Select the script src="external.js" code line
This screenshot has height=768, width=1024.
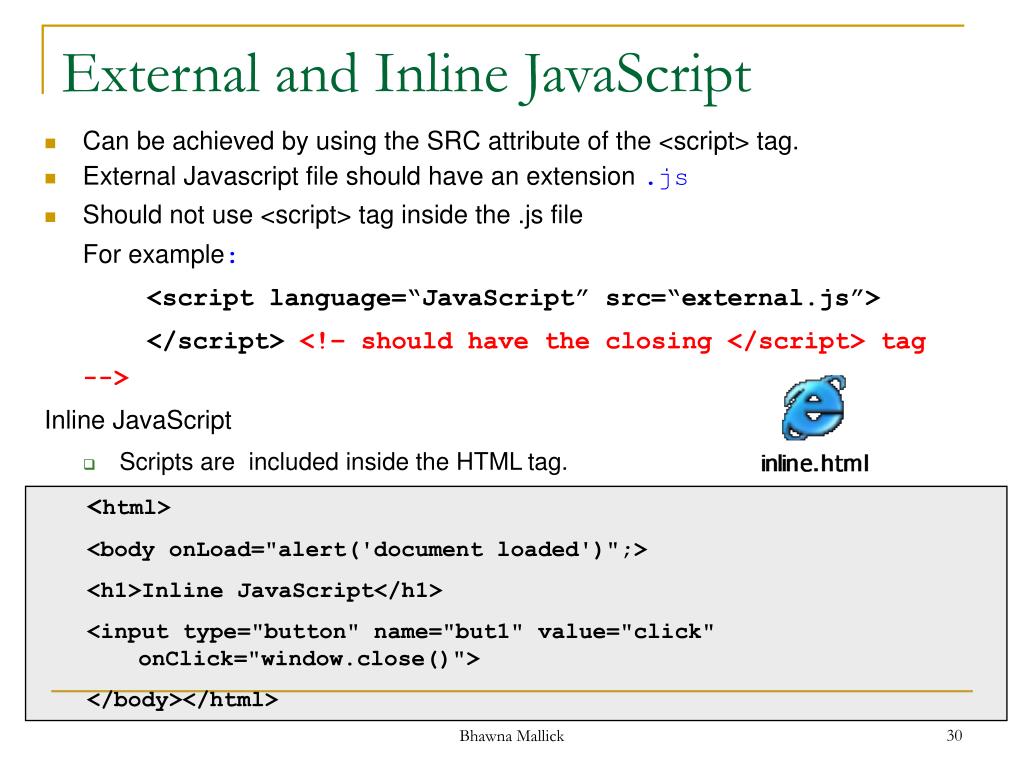pos(513,298)
